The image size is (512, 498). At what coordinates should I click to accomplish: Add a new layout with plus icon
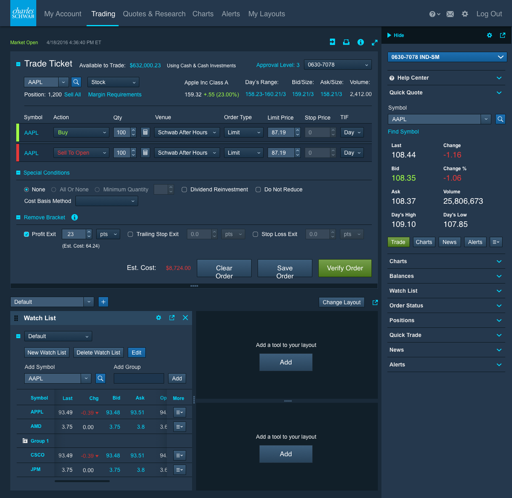click(103, 302)
